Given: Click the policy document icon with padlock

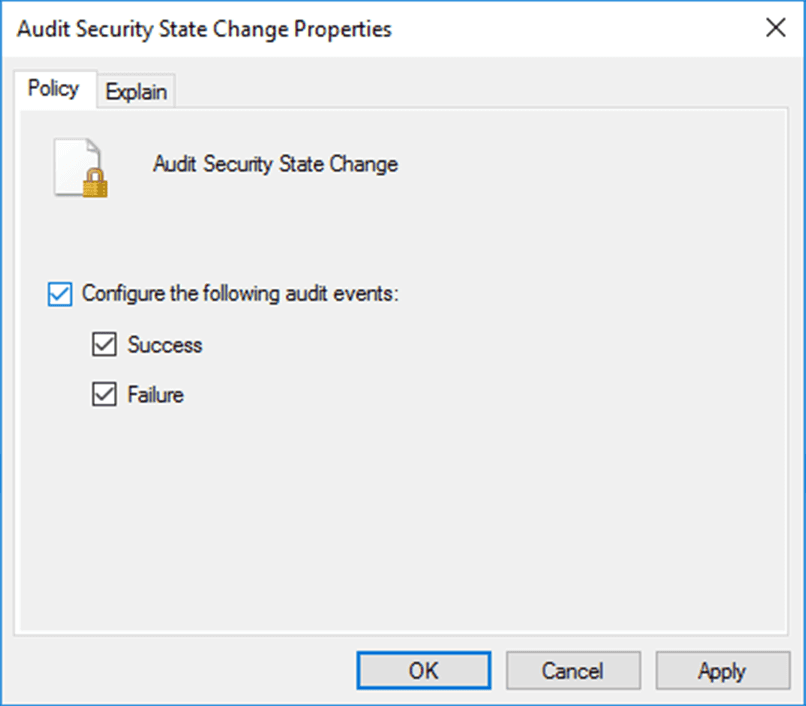Looking at the screenshot, I should [x=78, y=165].
